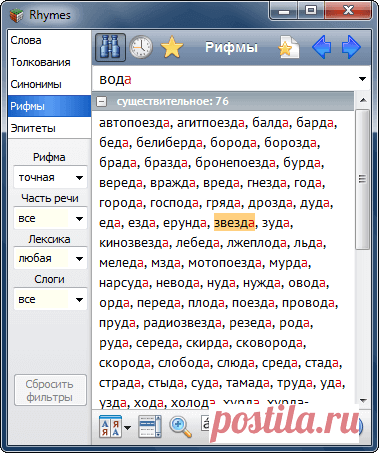Screen dimensions: 379x453
Task: Click the rhyme word мотопоезда
Action: [x=225, y=263]
